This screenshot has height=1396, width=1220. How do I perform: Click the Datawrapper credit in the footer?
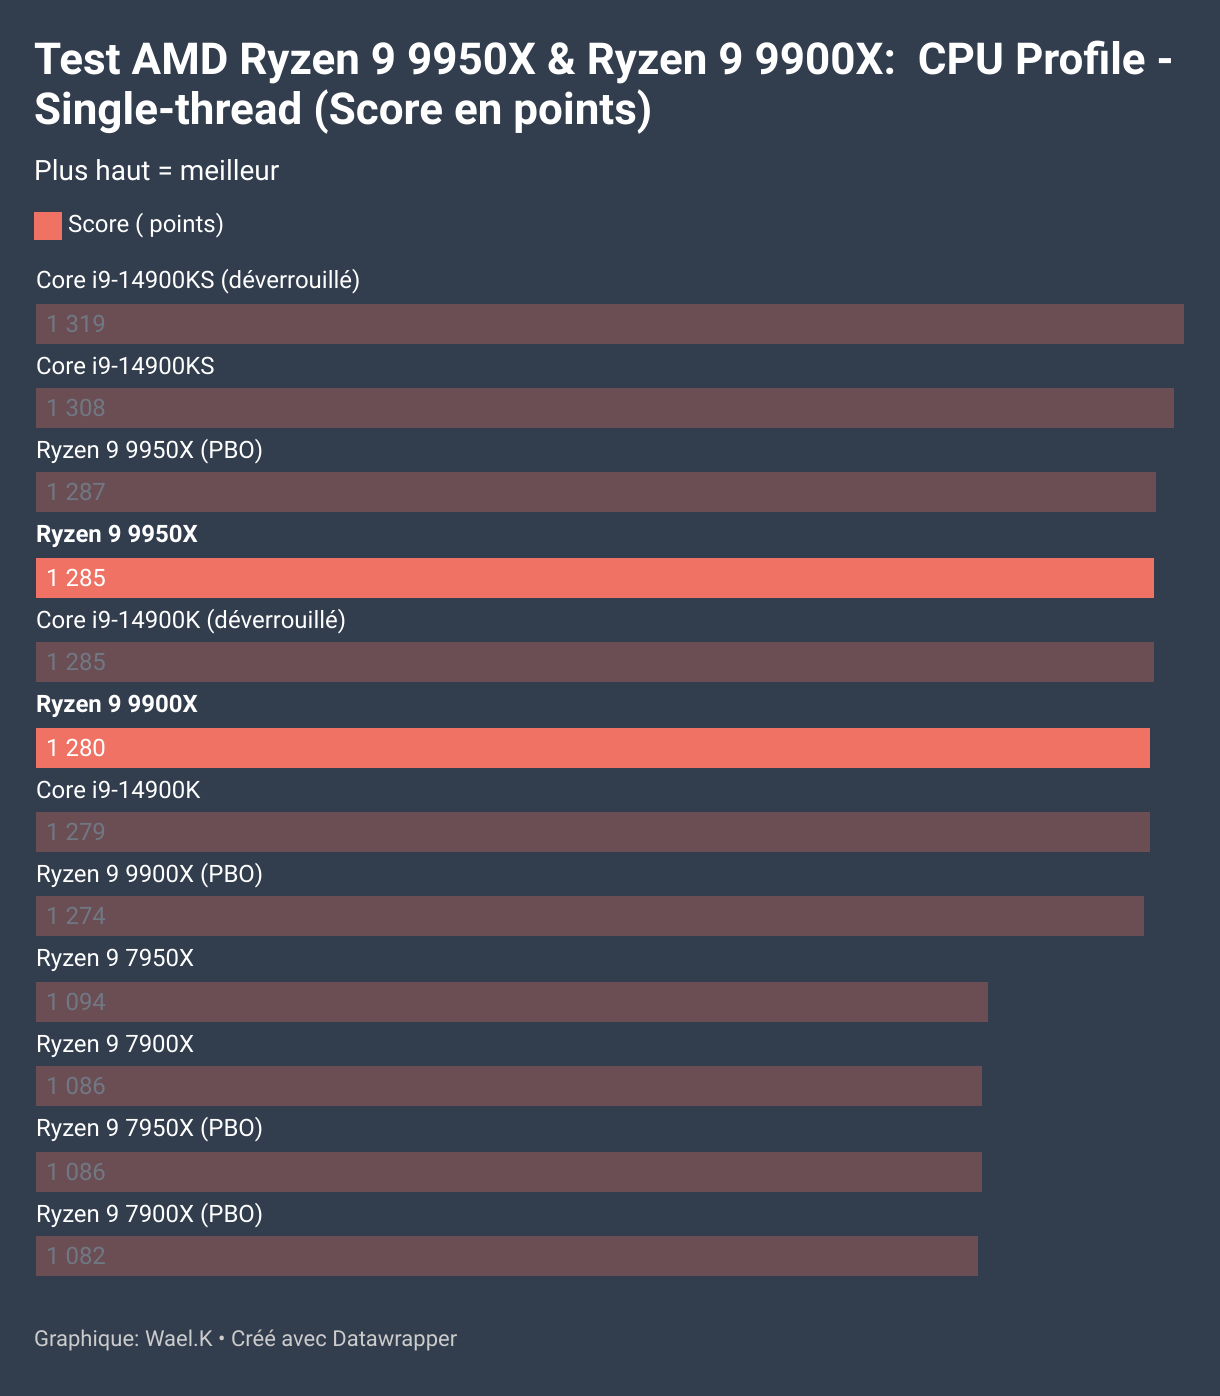[x=394, y=1338]
